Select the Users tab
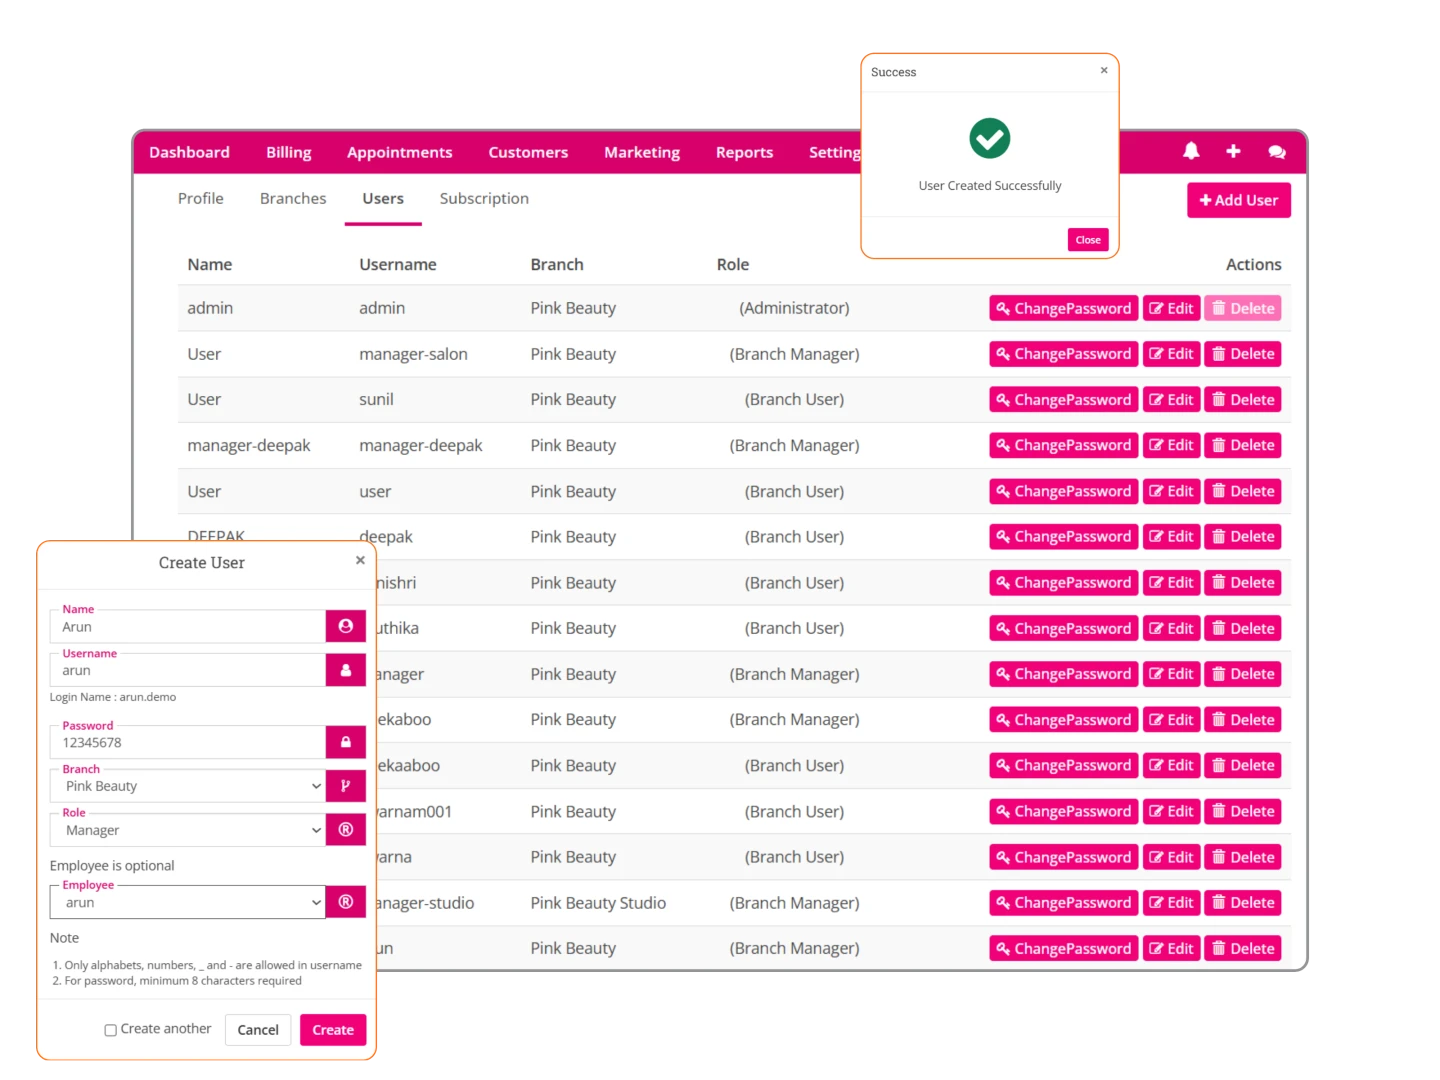The width and height of the screenshot is (1440, 1080). pos(383,198)
